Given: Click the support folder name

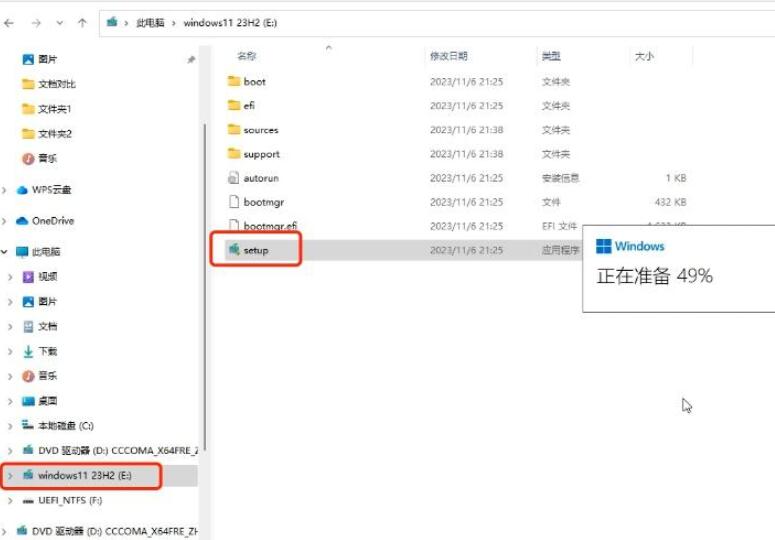Looking at the screenshot, I should (x=261, y=154).
